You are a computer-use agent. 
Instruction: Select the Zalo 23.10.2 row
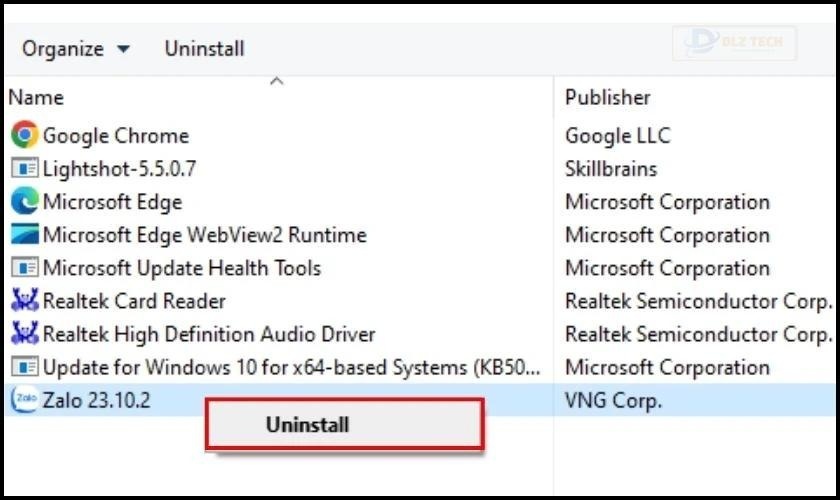(x=96, y=400)
